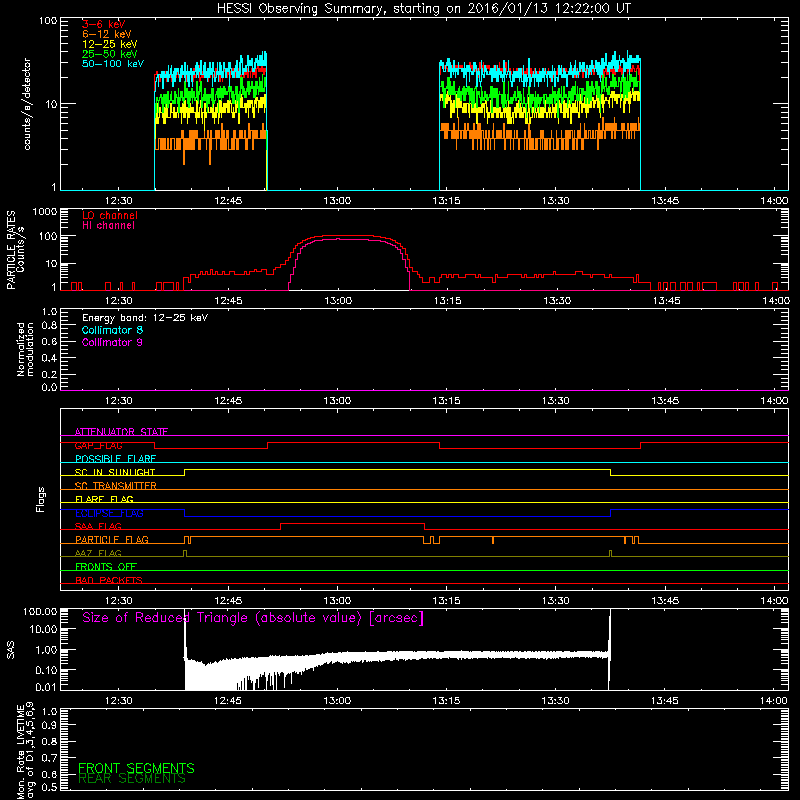The image size is (800, 800).
Task: Select the 'Collimator 8' label
Action: [112, 330]
